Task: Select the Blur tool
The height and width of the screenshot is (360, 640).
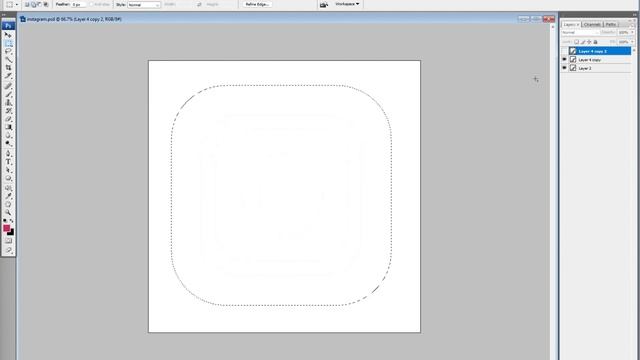Action: (8, 135)
